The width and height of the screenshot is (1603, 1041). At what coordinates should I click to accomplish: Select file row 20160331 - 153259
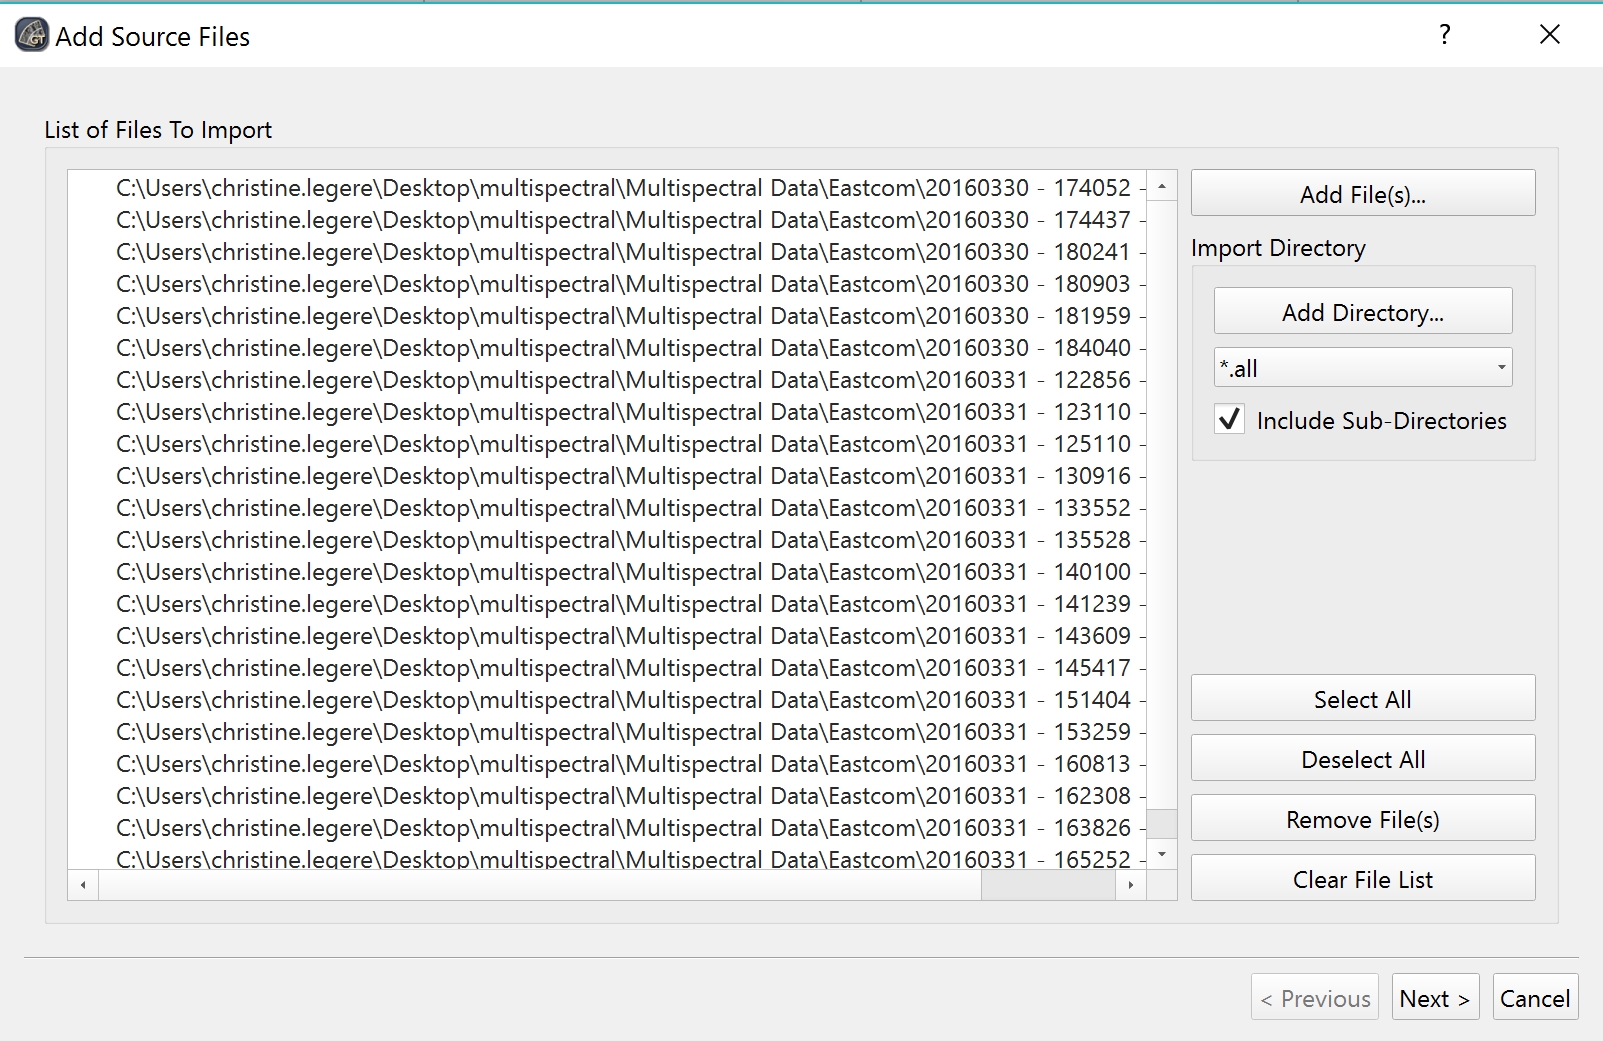coord(607,732)
